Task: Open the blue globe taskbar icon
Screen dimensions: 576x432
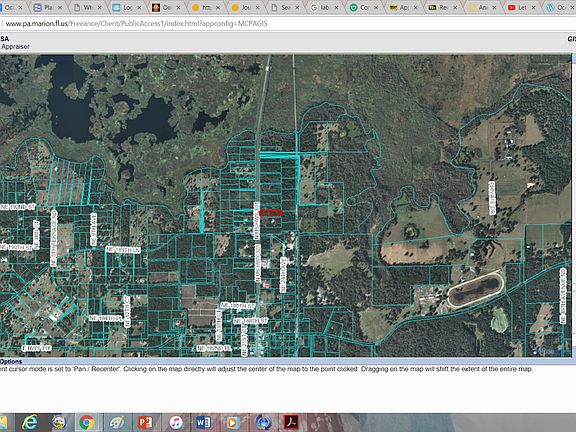Action: pyautogui.click(x=263, y=422)
